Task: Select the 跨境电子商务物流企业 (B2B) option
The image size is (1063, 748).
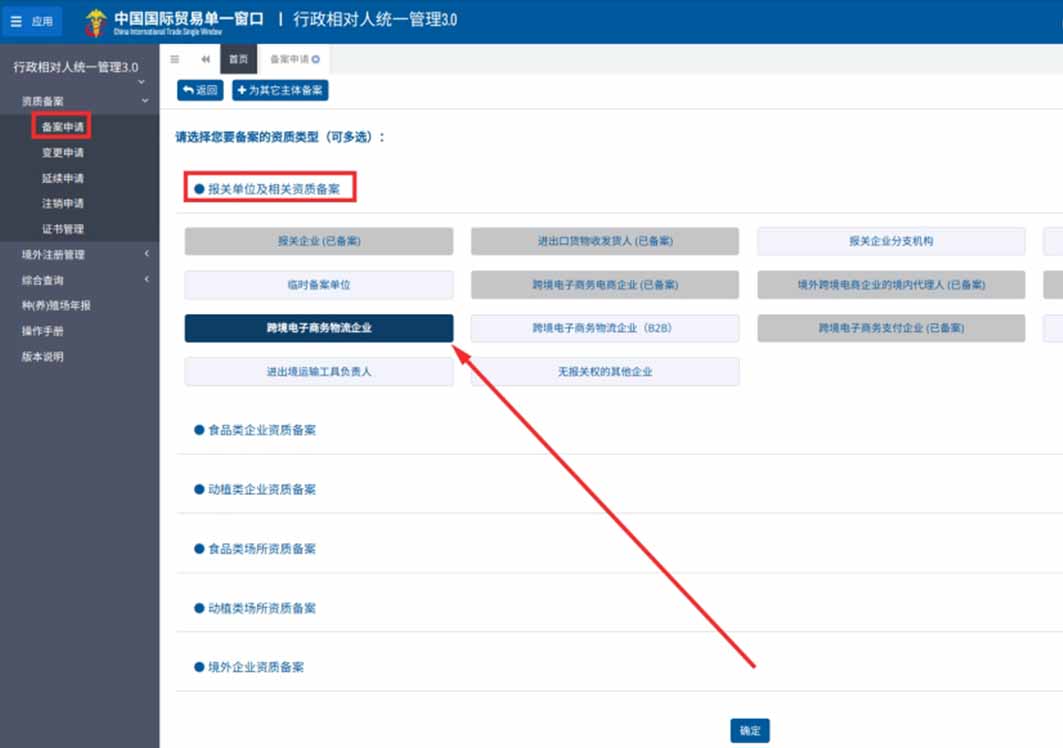Action: click(605, 328)
